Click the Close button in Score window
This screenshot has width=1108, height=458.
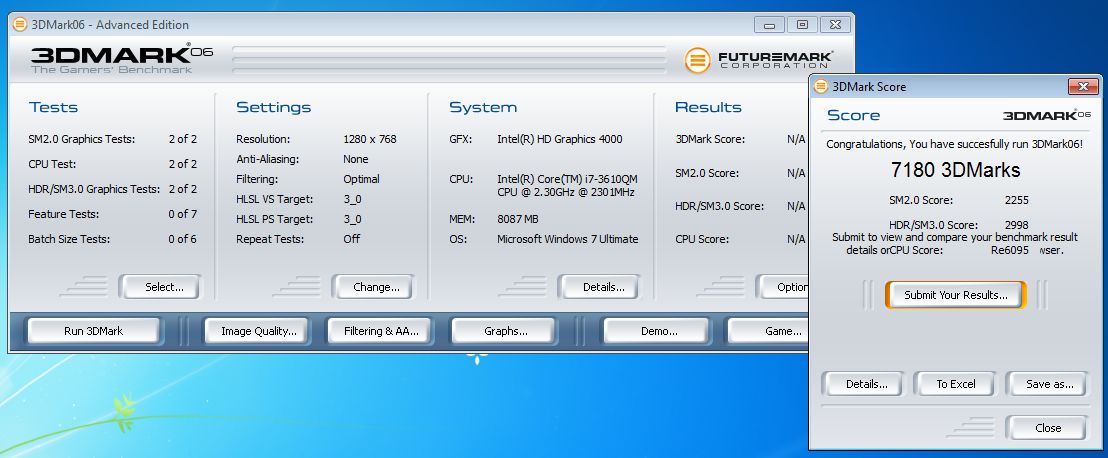(x=1048, y=428)
